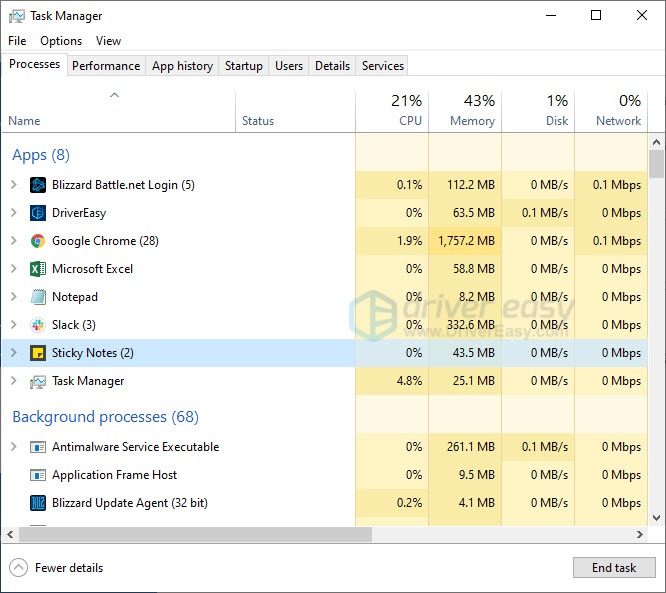Click the Fewer details arrow icon

click(x=18, y=568)
